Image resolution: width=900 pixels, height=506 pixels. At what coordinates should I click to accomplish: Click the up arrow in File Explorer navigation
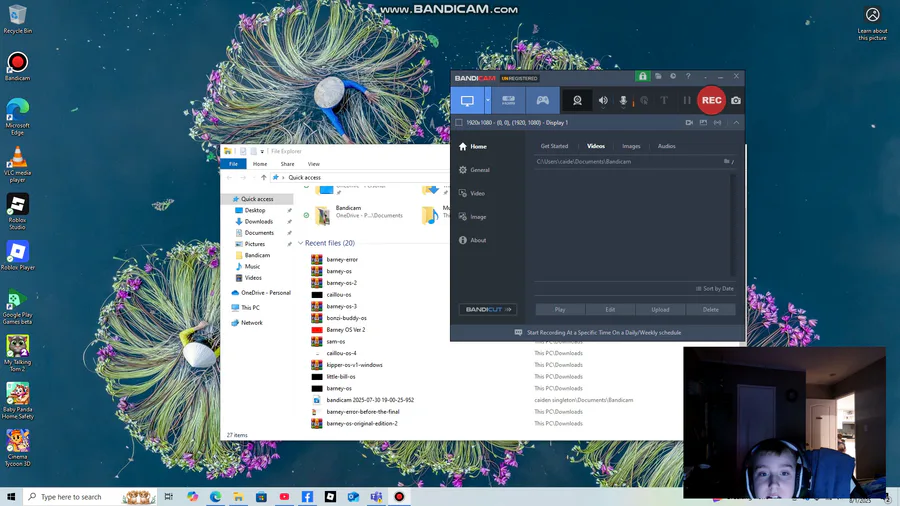[x=263, y=178]
